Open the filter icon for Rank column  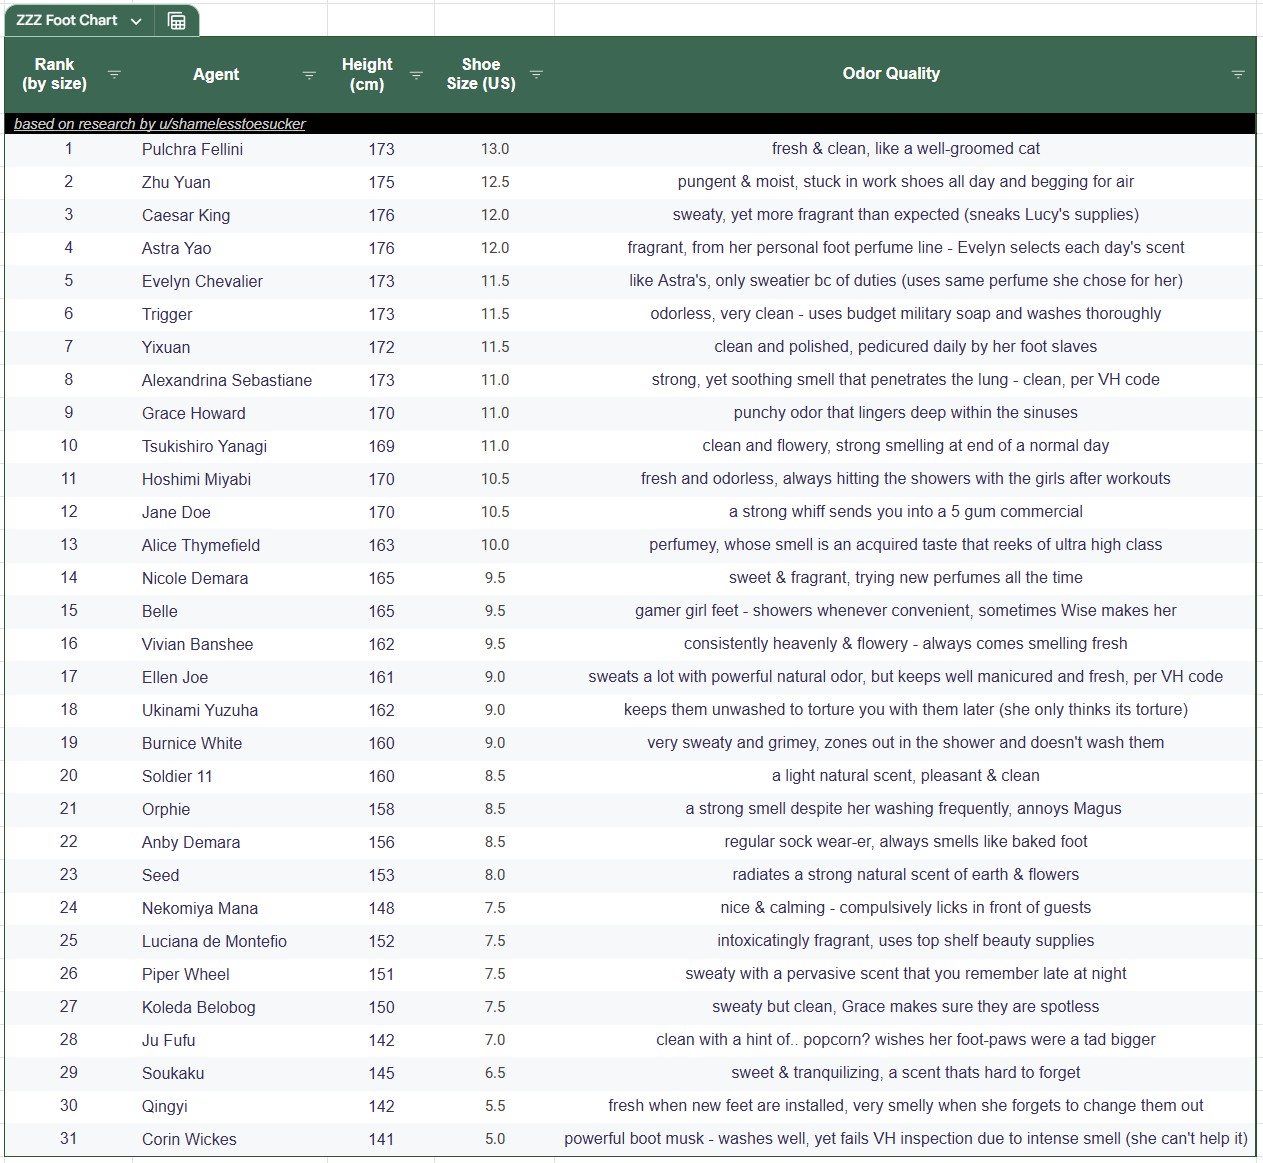(114, 74)
